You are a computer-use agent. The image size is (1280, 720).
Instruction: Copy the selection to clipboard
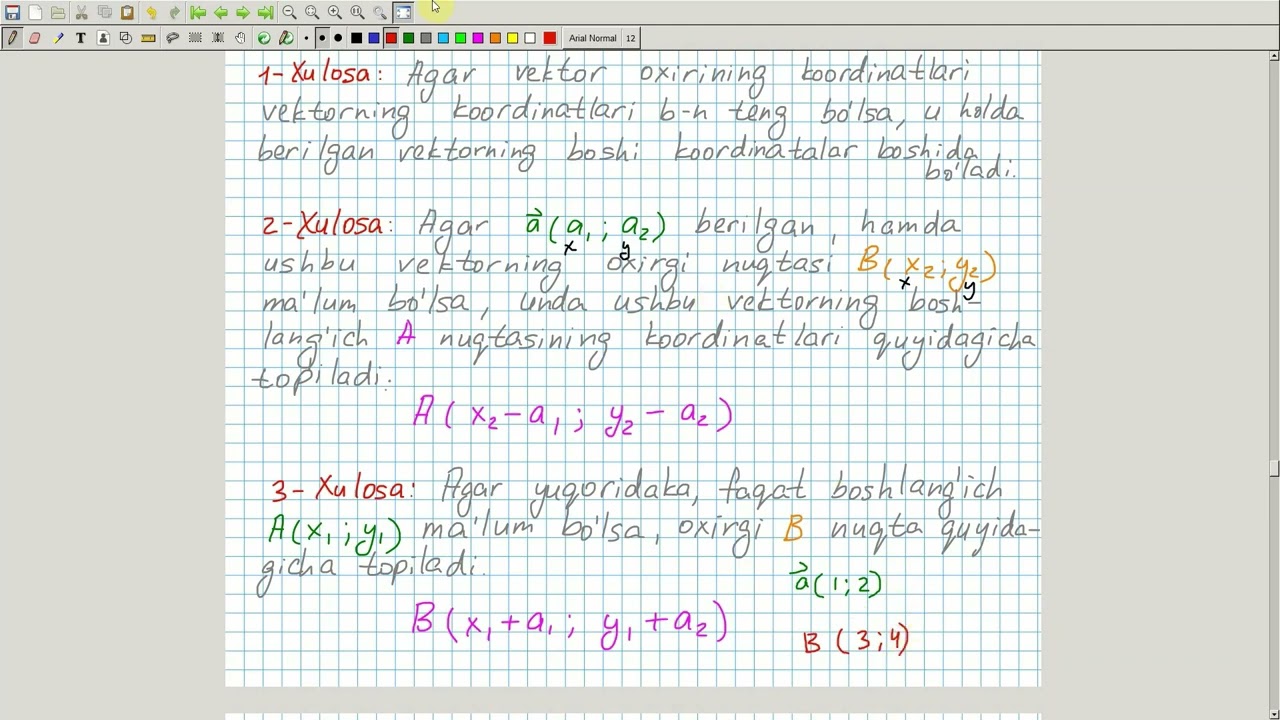pyautogui.click(x=104, y=12)
